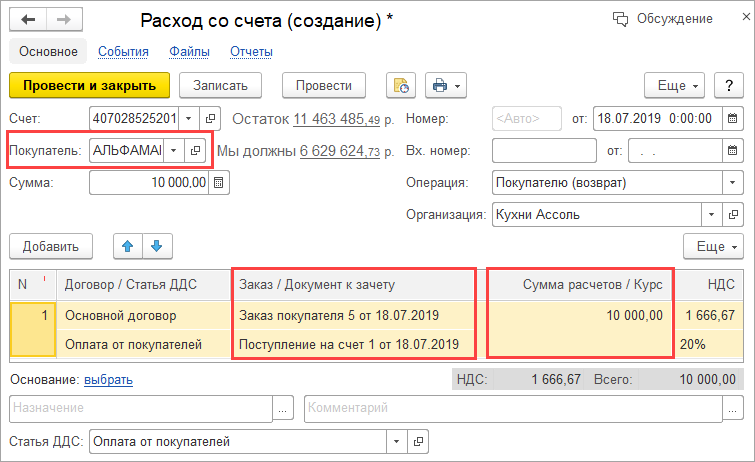
Task: Open the Обсуждение discussion panel
Action: (662, 19)
